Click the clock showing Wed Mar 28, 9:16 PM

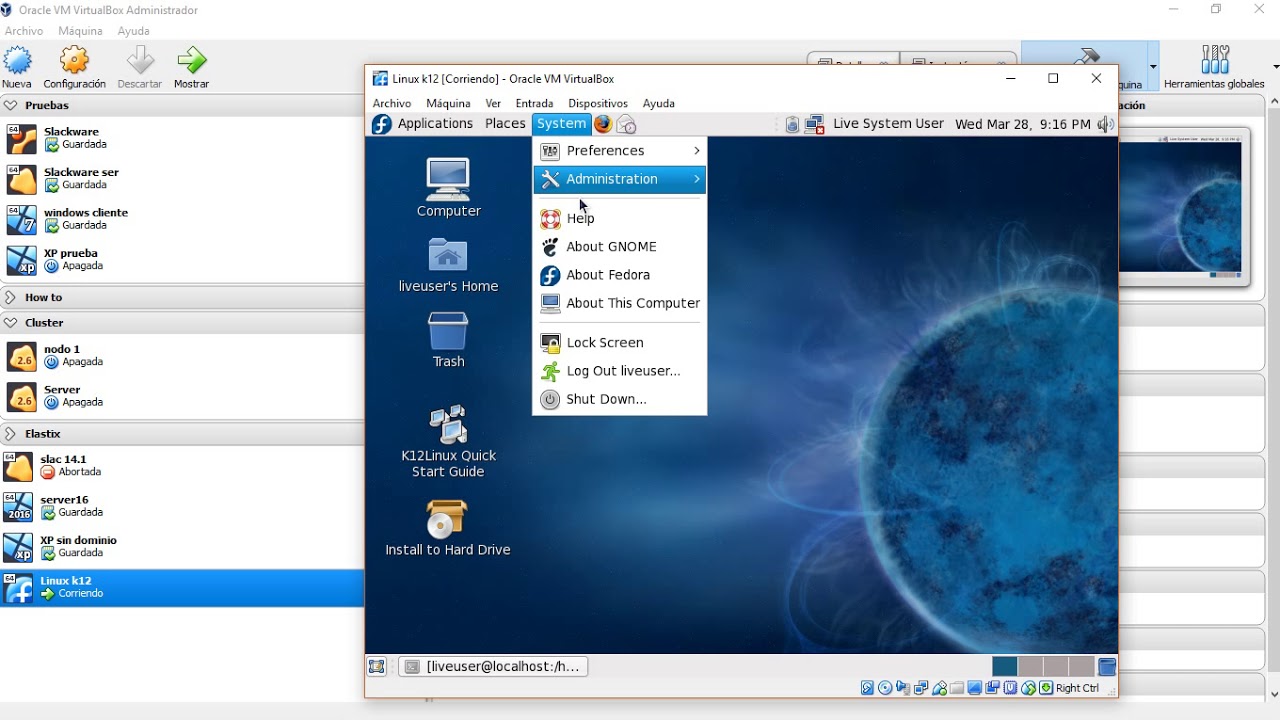(1022, 124)
